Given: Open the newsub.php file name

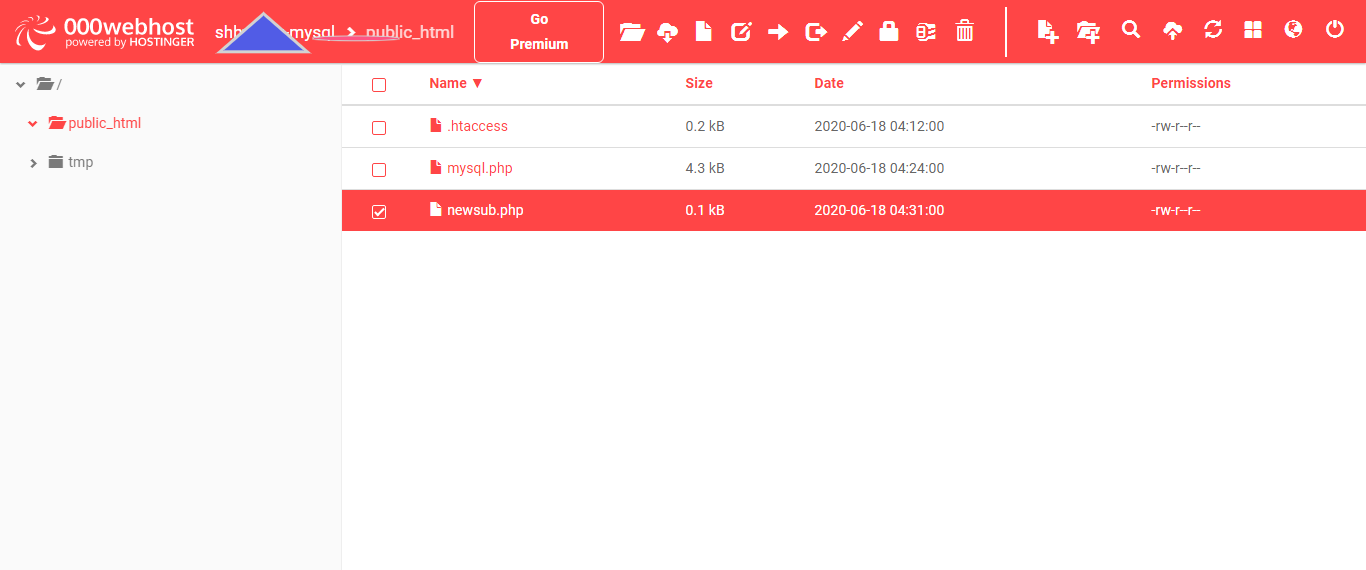Looking at the screenshot, I should pyautogui.click(x=485, y=210).
